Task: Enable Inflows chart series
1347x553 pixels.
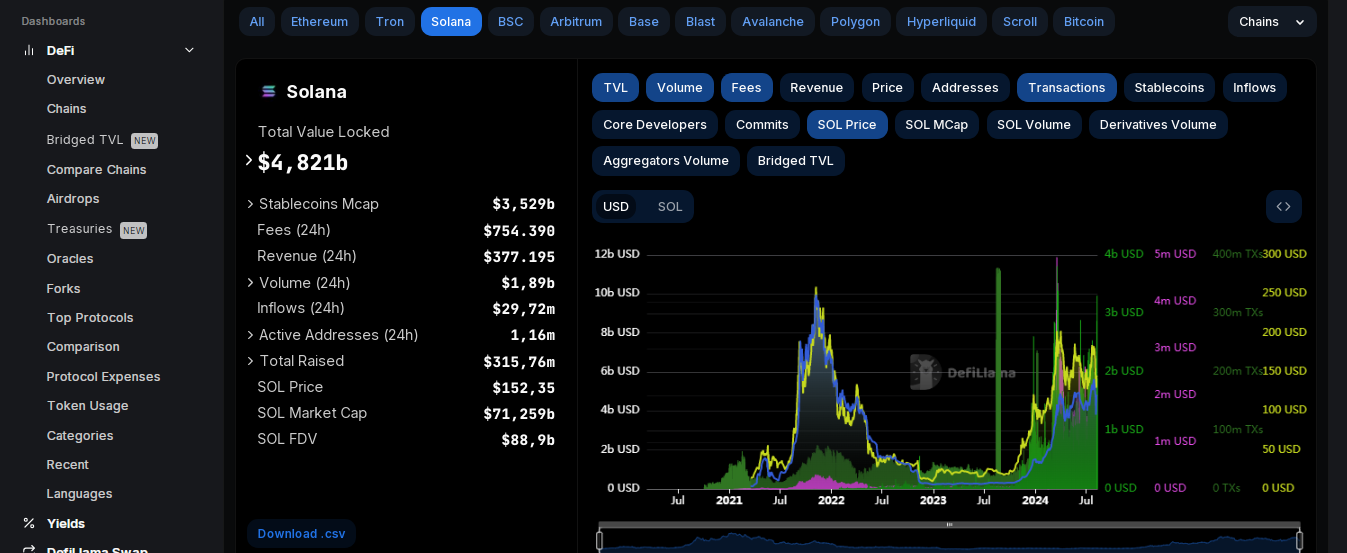Action: pos(1254,88)
